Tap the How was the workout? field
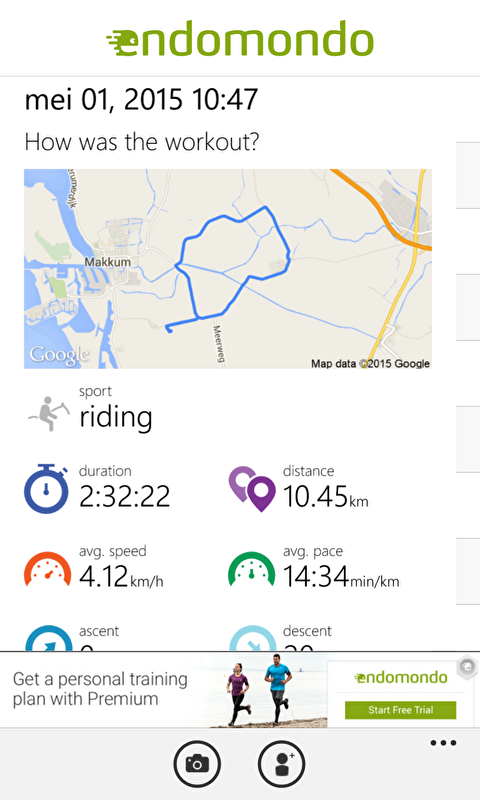 tap(142, 141)
